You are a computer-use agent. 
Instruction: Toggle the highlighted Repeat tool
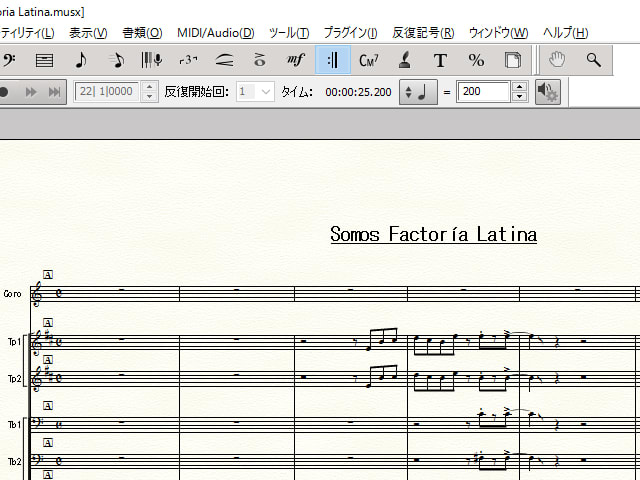point(333,60)
